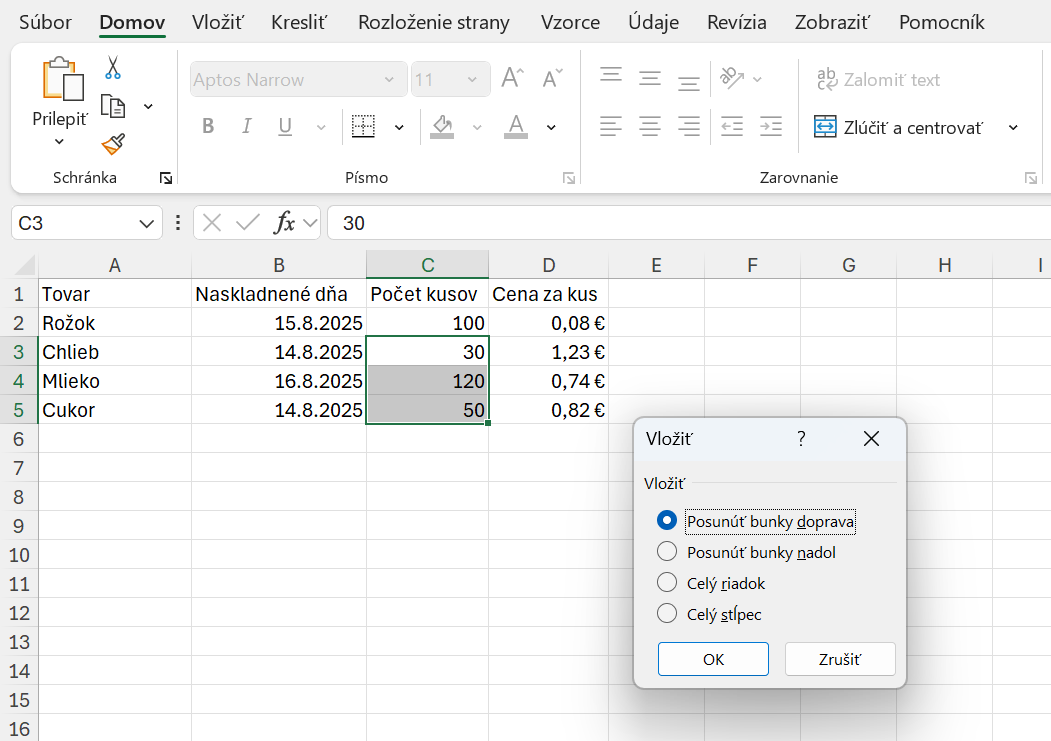Select Posunúť bunky doprava radio option
1051x741 pixels.
(x=666, y=521)
